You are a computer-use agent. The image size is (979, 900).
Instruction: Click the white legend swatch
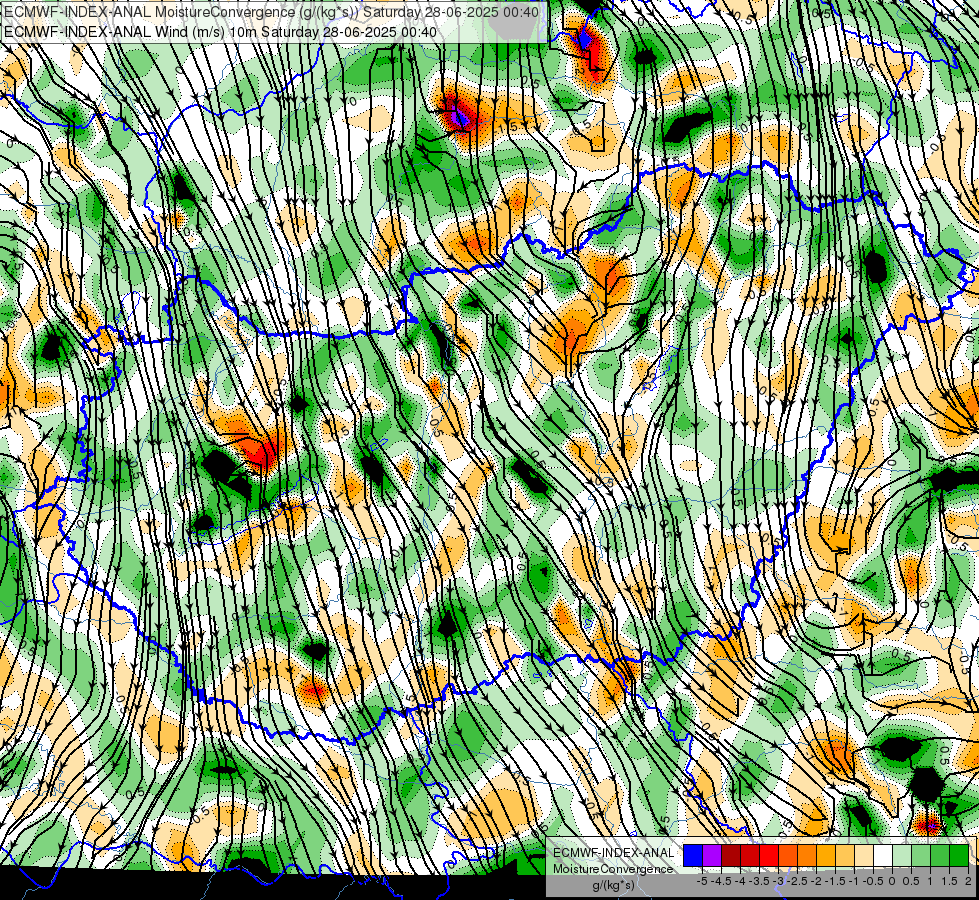pyautogui.click(x=883, y=855)
